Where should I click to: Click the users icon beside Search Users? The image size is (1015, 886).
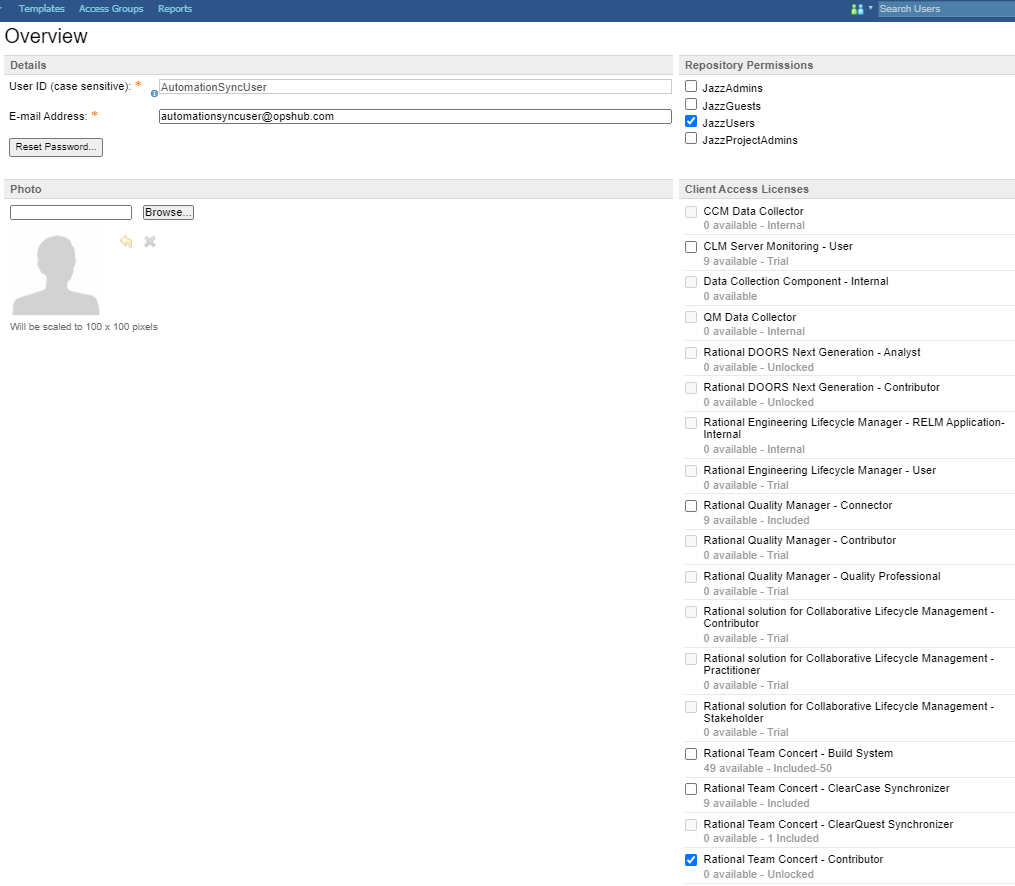coord(856,9)
